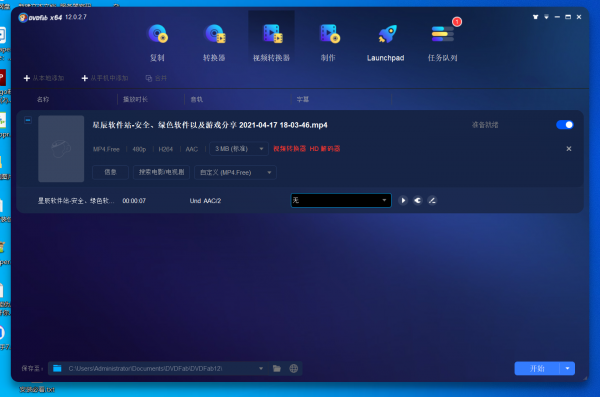Image resolution: width=600 pixels, height=397 pixels.
Task: Click the 00:00:07 duration value
Action: 134,201
